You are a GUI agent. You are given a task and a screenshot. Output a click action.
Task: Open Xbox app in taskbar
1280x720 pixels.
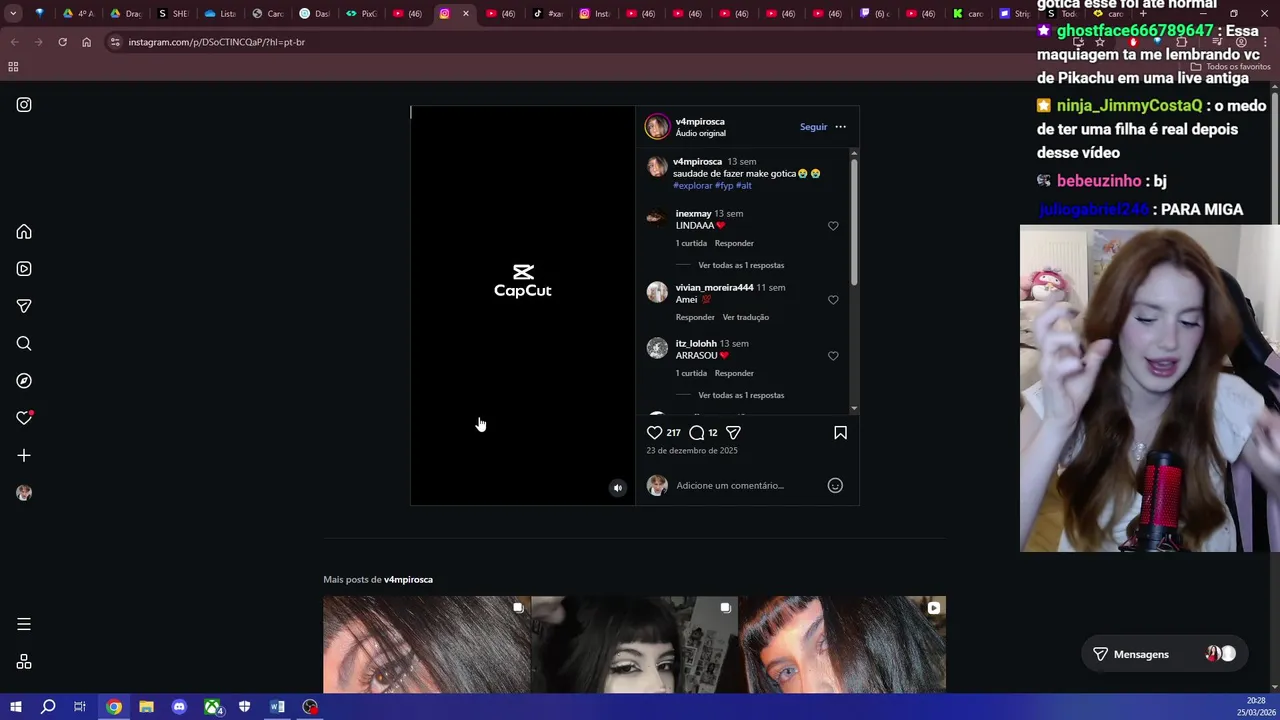[x=212, y=707]
